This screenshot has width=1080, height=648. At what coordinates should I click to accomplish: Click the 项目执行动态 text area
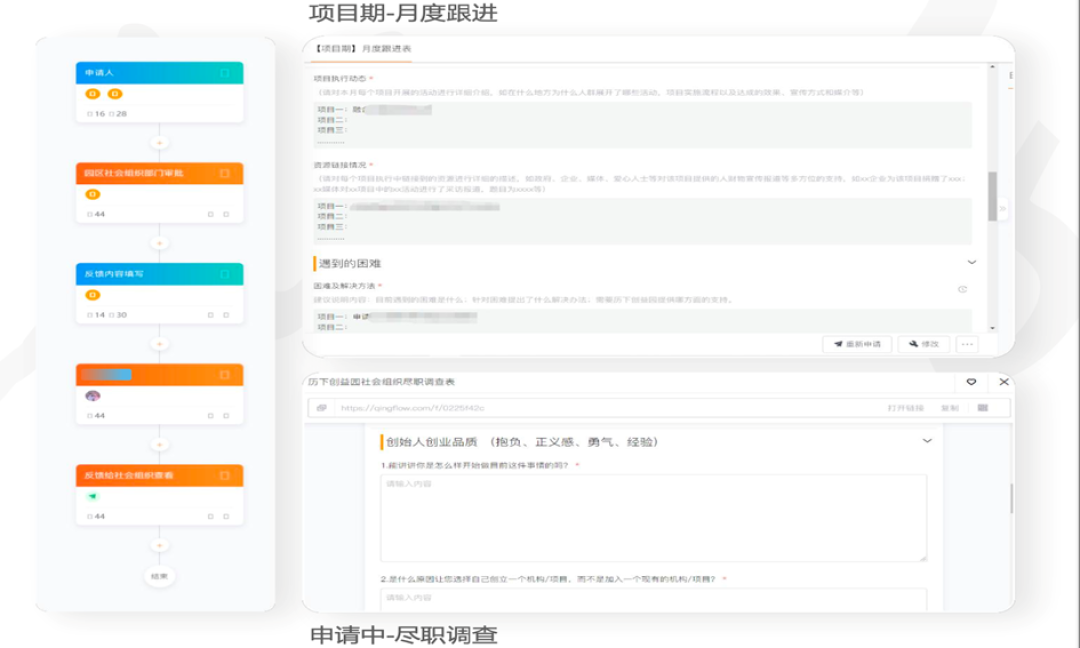pos(643,125)
